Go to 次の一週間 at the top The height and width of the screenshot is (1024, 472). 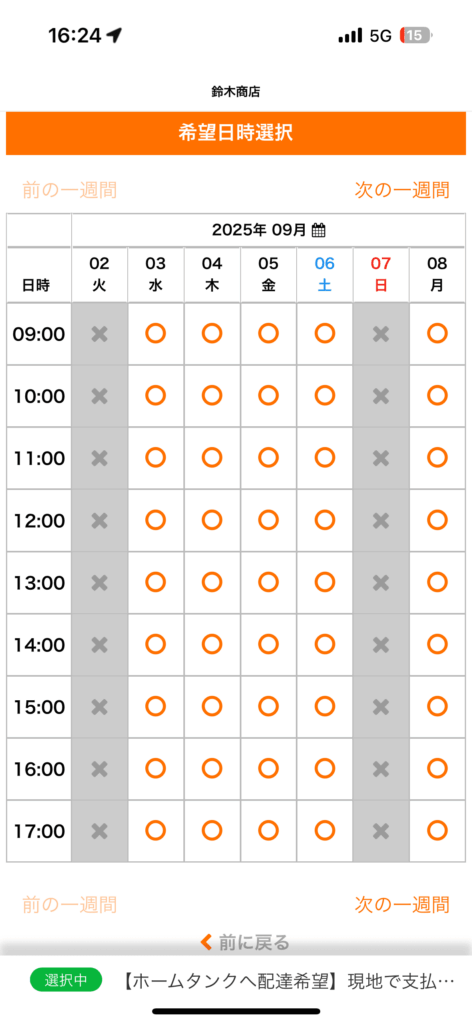click(402, 190)
